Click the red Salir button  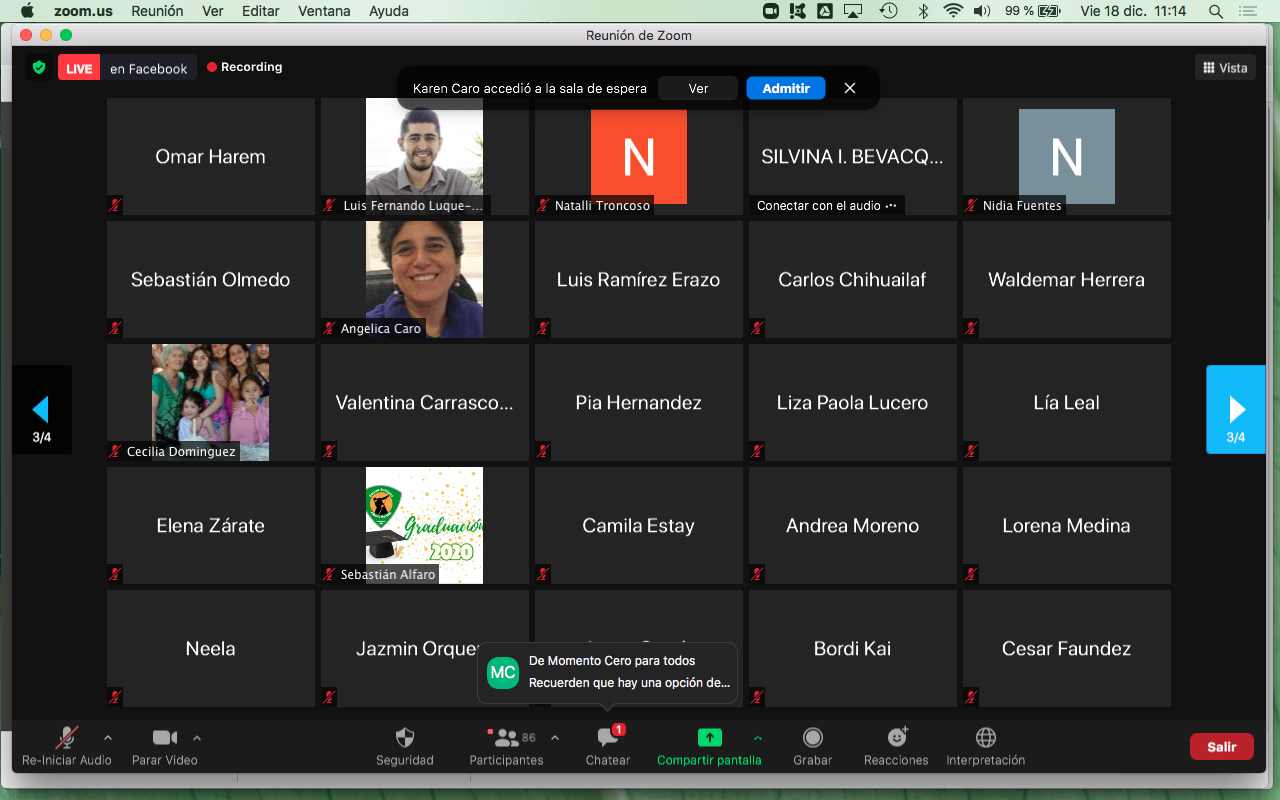point(1221,746)
